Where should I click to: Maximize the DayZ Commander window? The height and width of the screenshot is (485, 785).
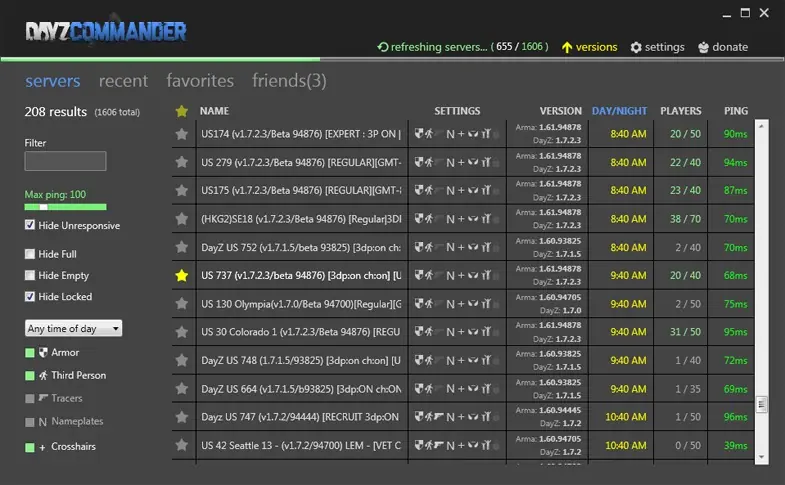pyautogui.click(x=745, y=13)
